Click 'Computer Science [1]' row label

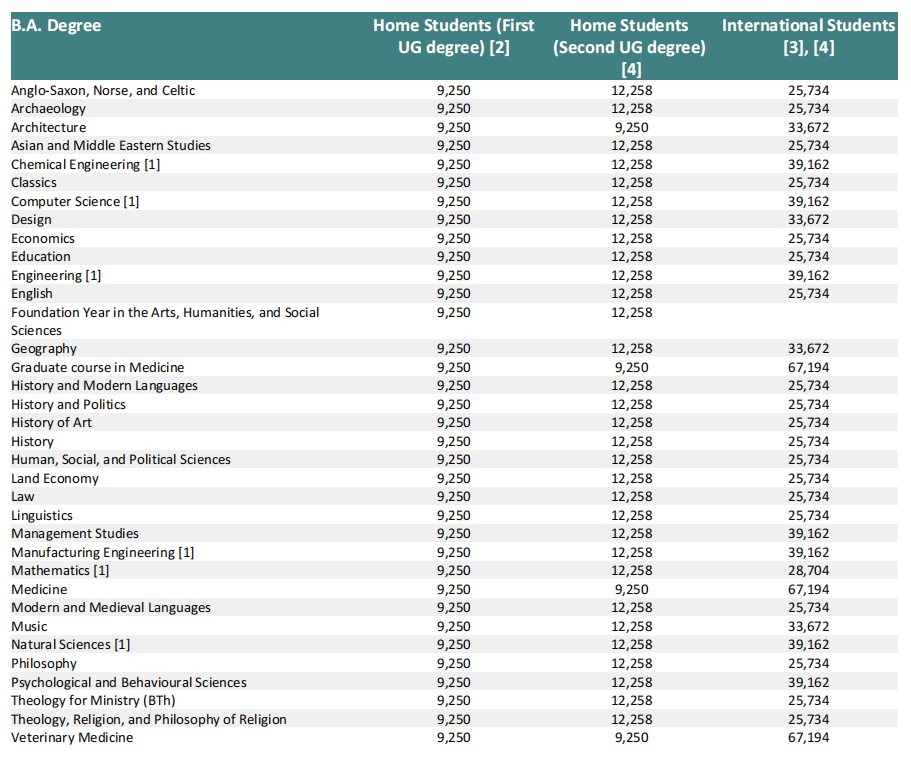(x=75, y=202)
